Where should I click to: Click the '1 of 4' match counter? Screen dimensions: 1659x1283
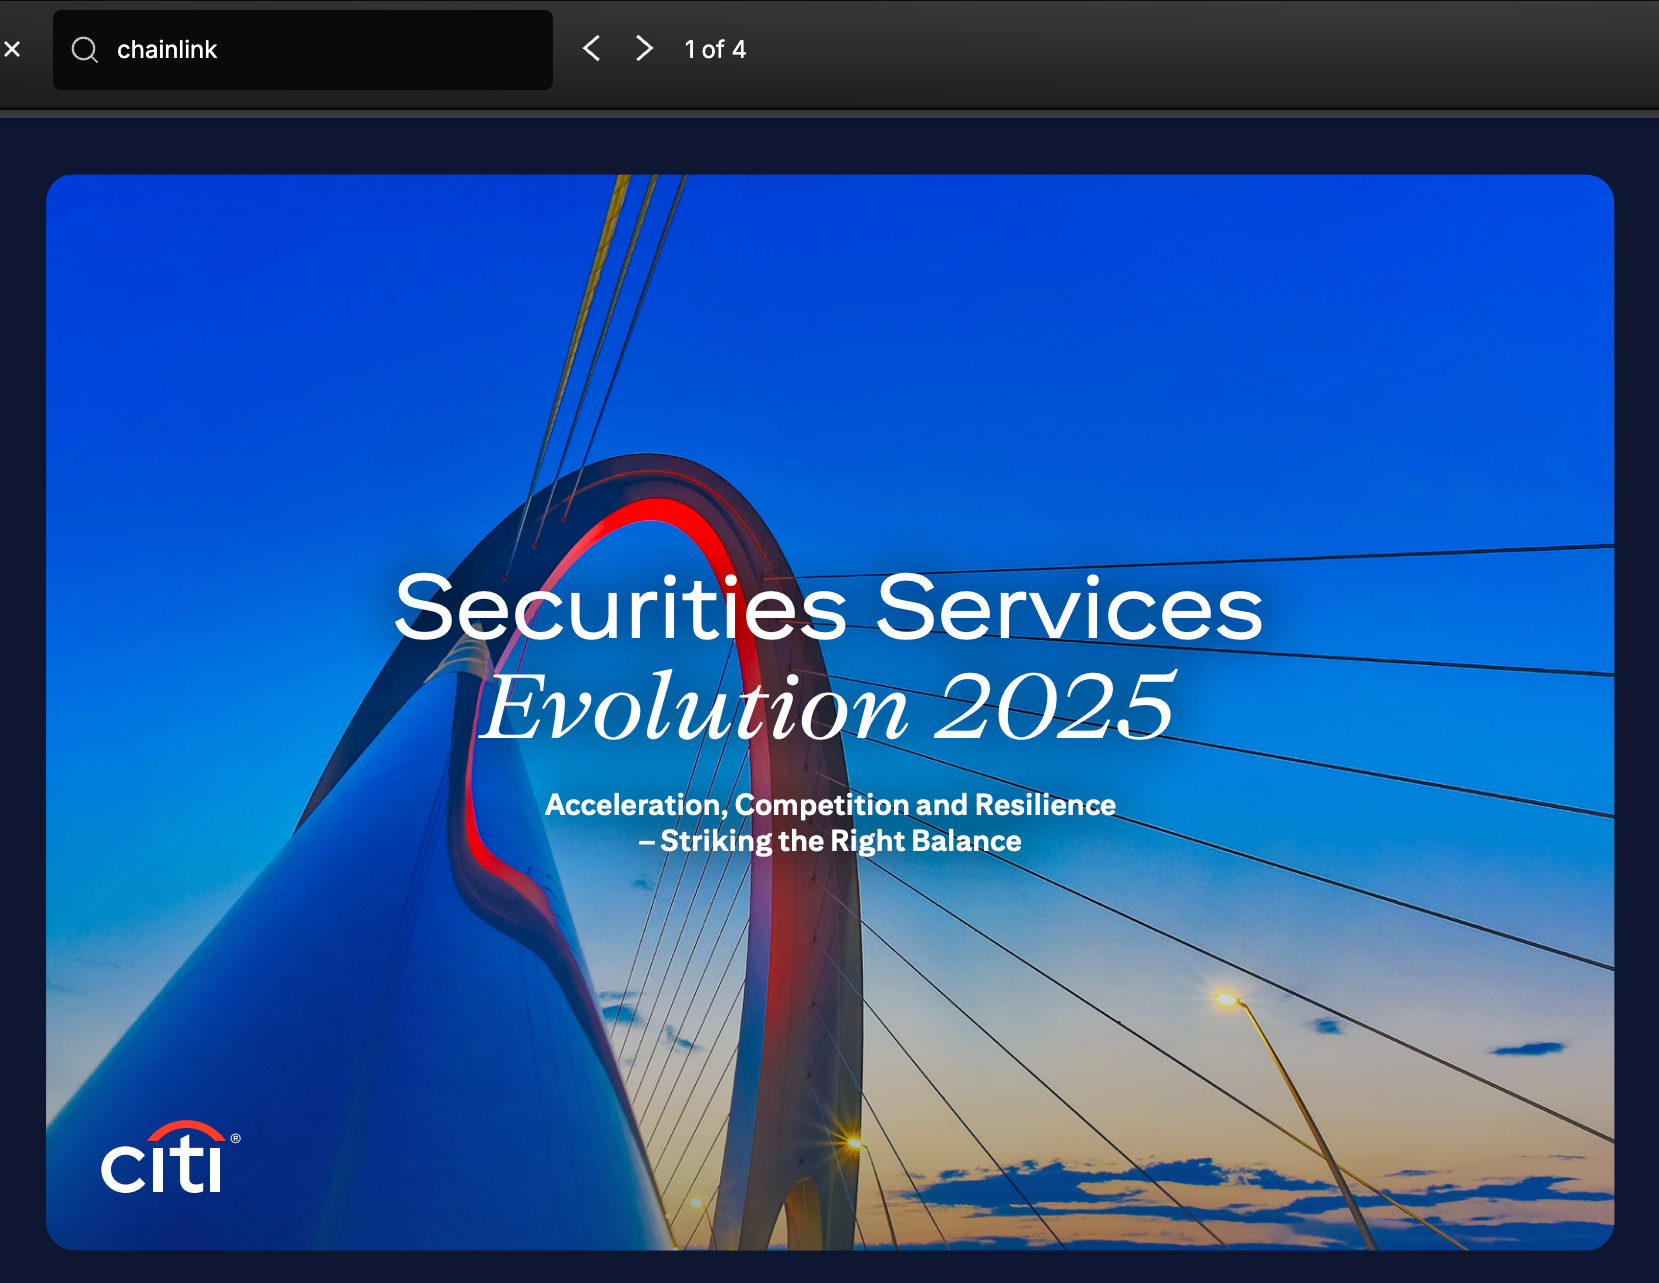point(715,50)
